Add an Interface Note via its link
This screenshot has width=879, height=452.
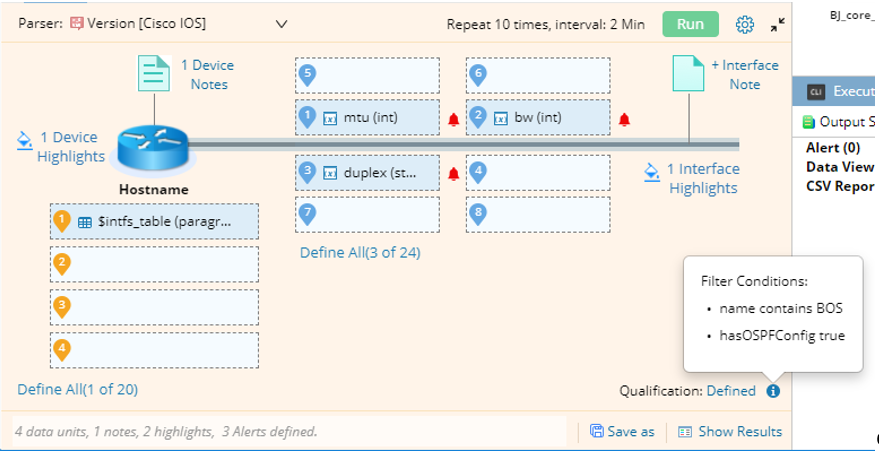[745, 75]
